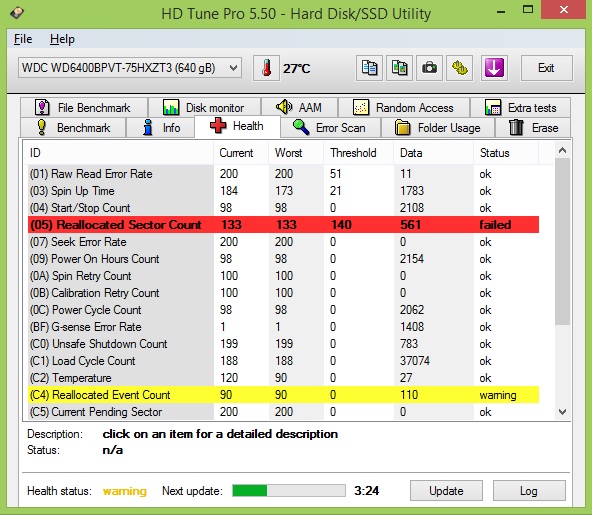Copy info to clipboard toolbar icon
The image size is (592, 515).
pyautogui.click(x=369, y=68)
